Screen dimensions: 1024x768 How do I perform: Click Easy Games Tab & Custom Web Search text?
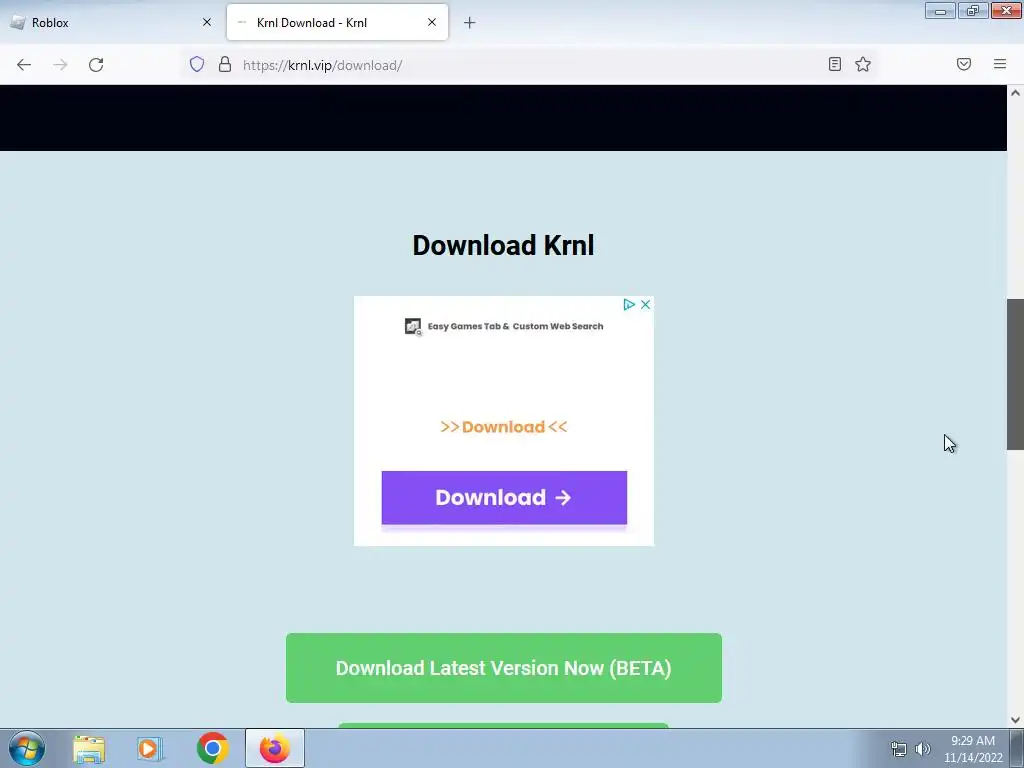point(515,327)
